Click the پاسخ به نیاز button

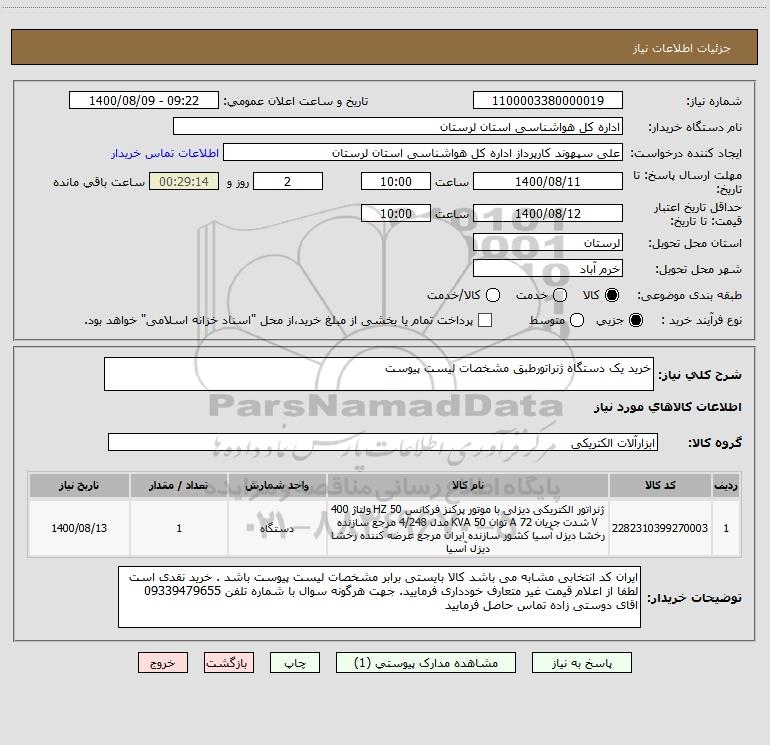point(581,663)
